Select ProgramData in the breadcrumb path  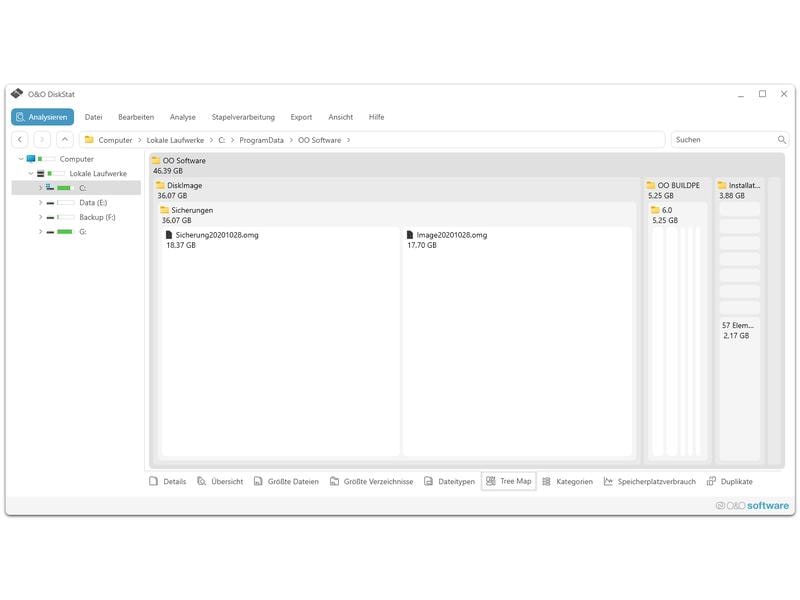click(261, 140)
